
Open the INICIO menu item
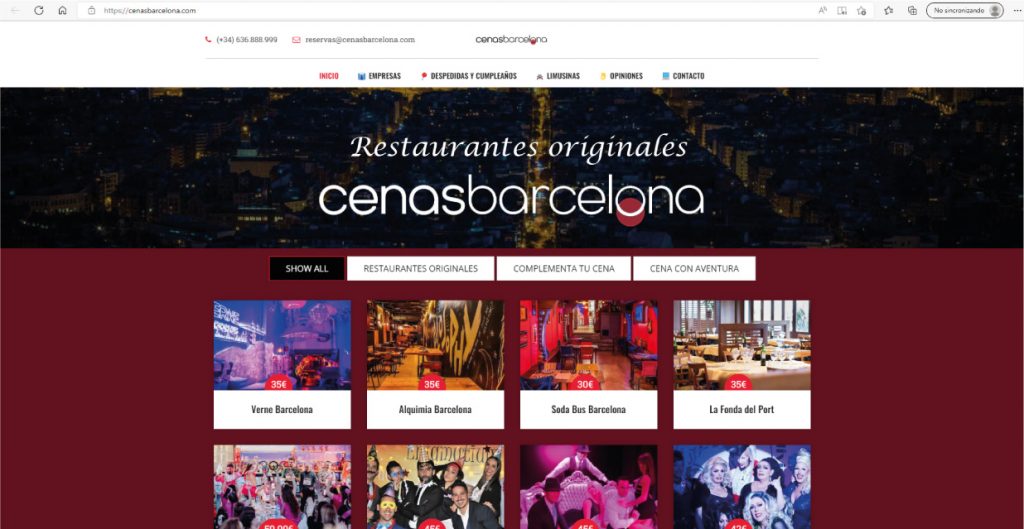pos(328,76)
